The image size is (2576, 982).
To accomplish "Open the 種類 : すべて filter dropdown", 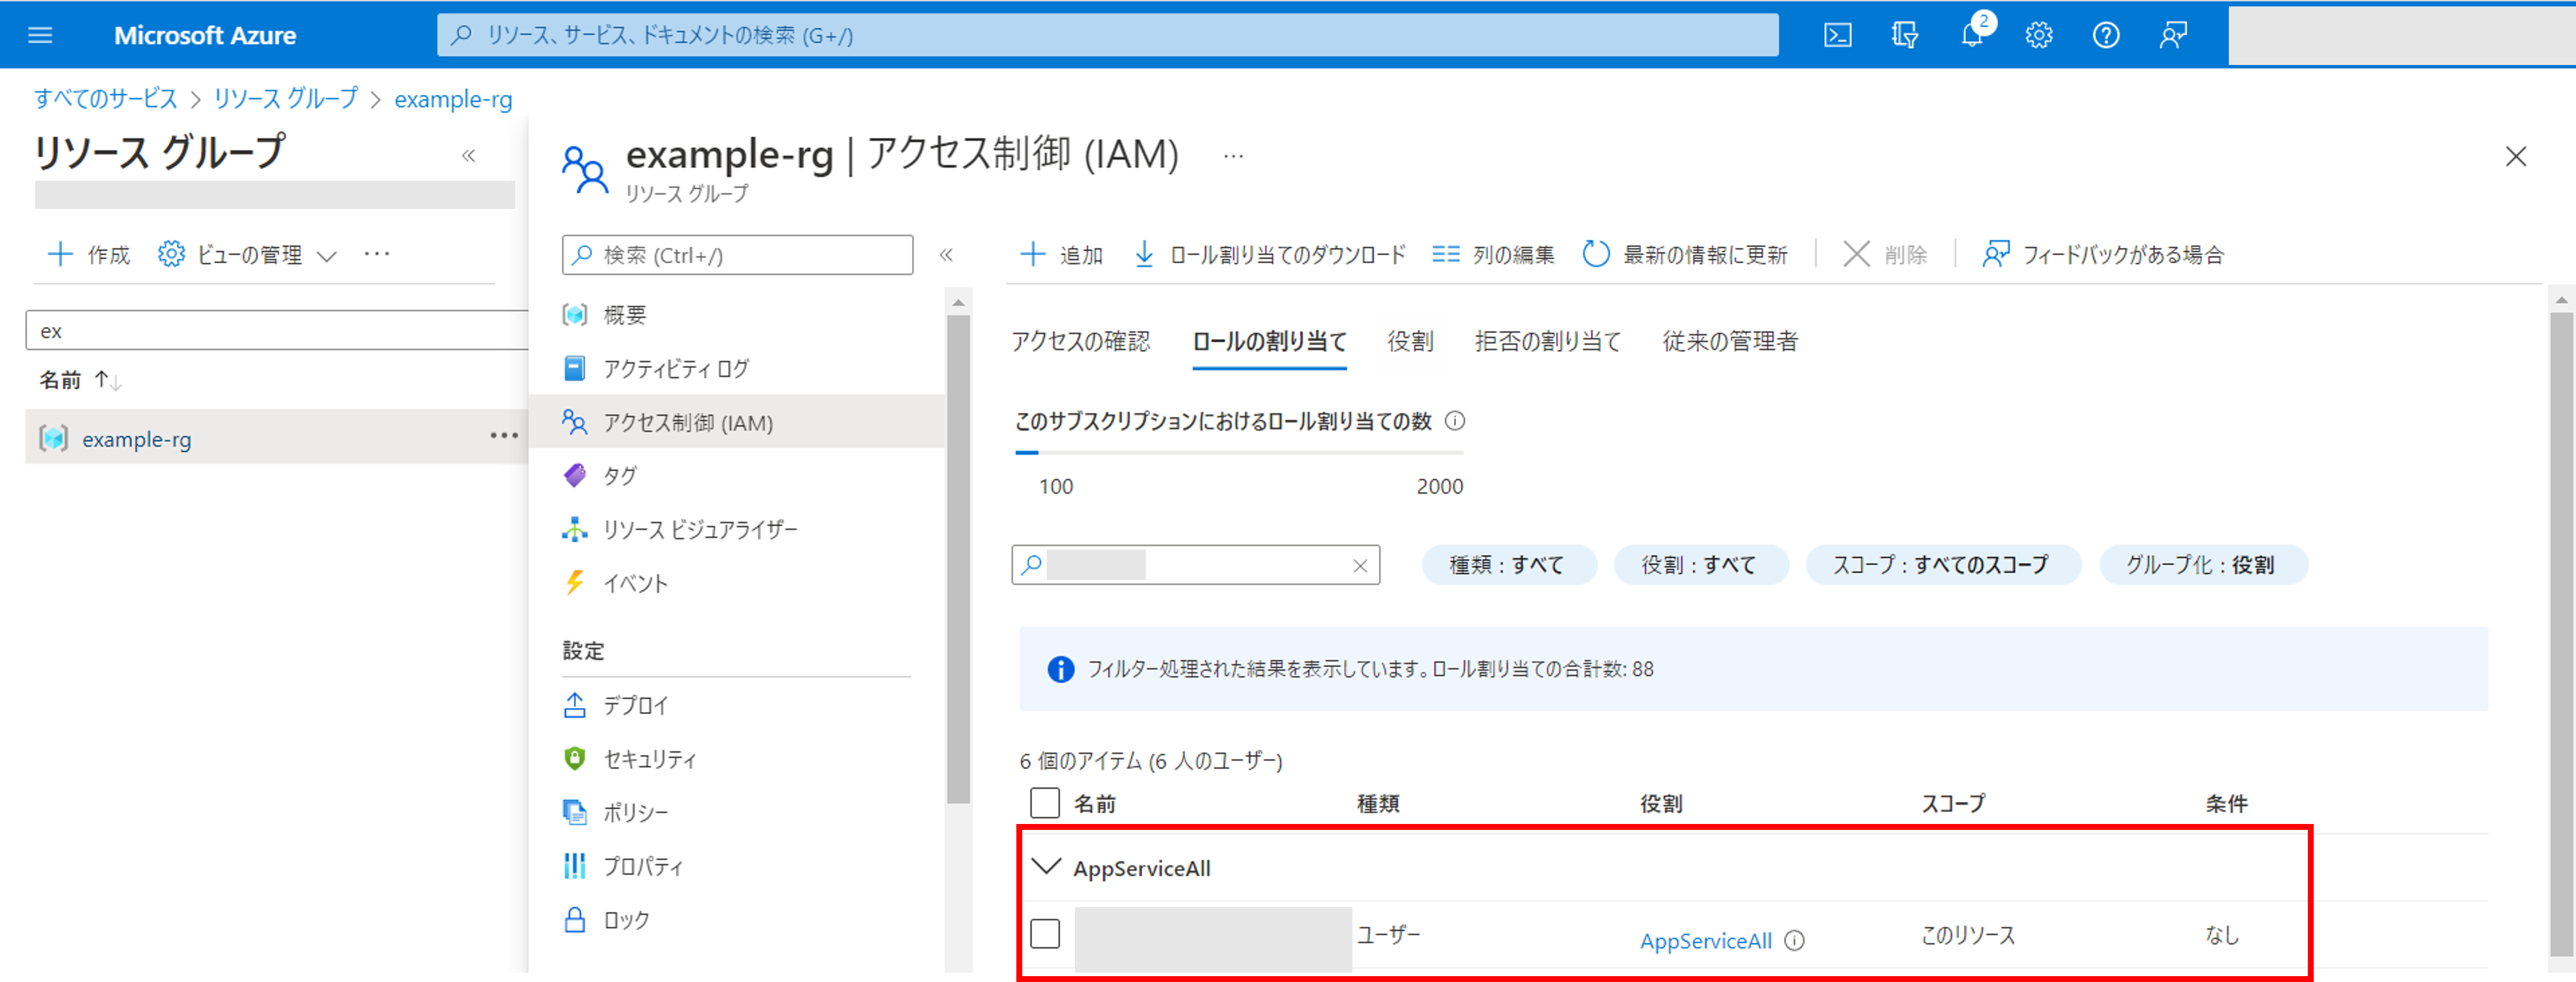I will point(1508,564).
